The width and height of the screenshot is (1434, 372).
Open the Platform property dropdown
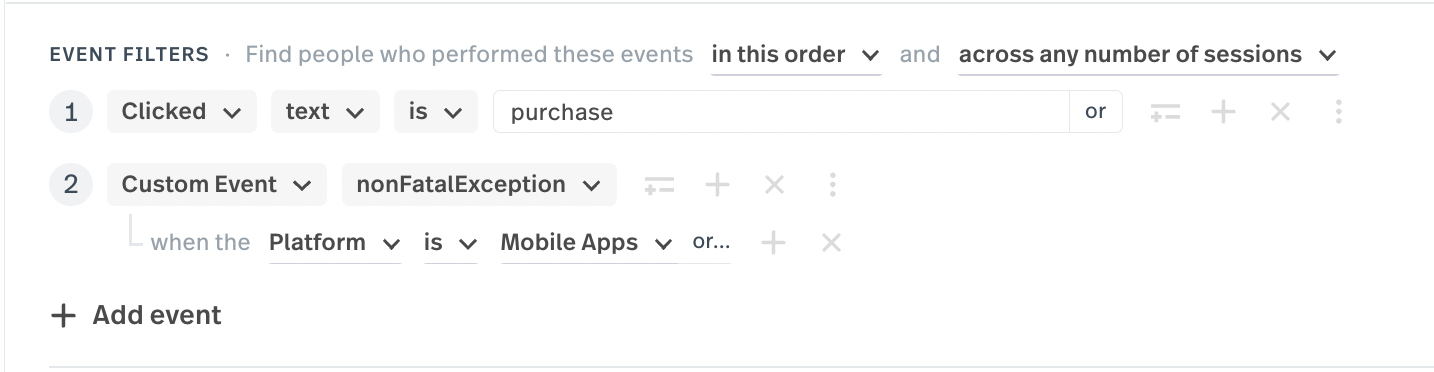point(335,243)
